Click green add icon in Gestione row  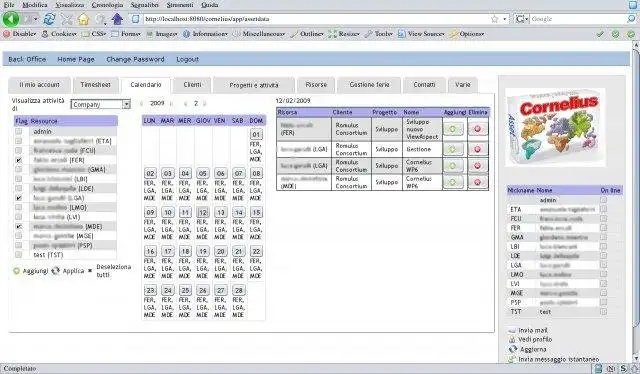[453, 149]
